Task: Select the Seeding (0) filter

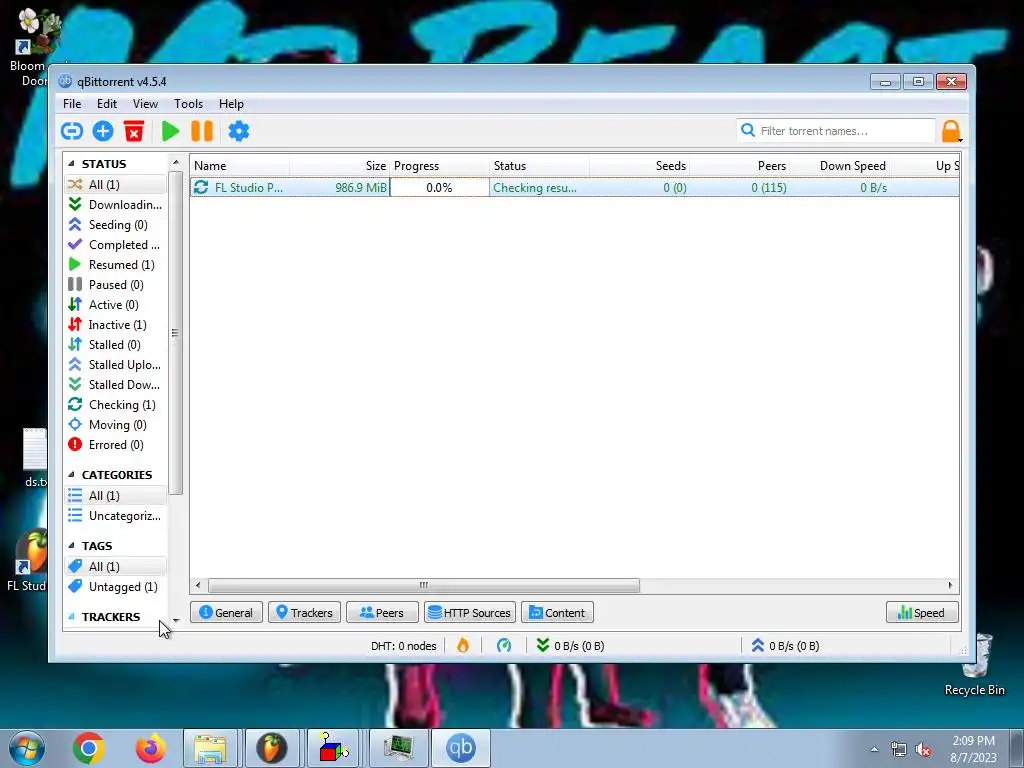Action: coord(116,225)
